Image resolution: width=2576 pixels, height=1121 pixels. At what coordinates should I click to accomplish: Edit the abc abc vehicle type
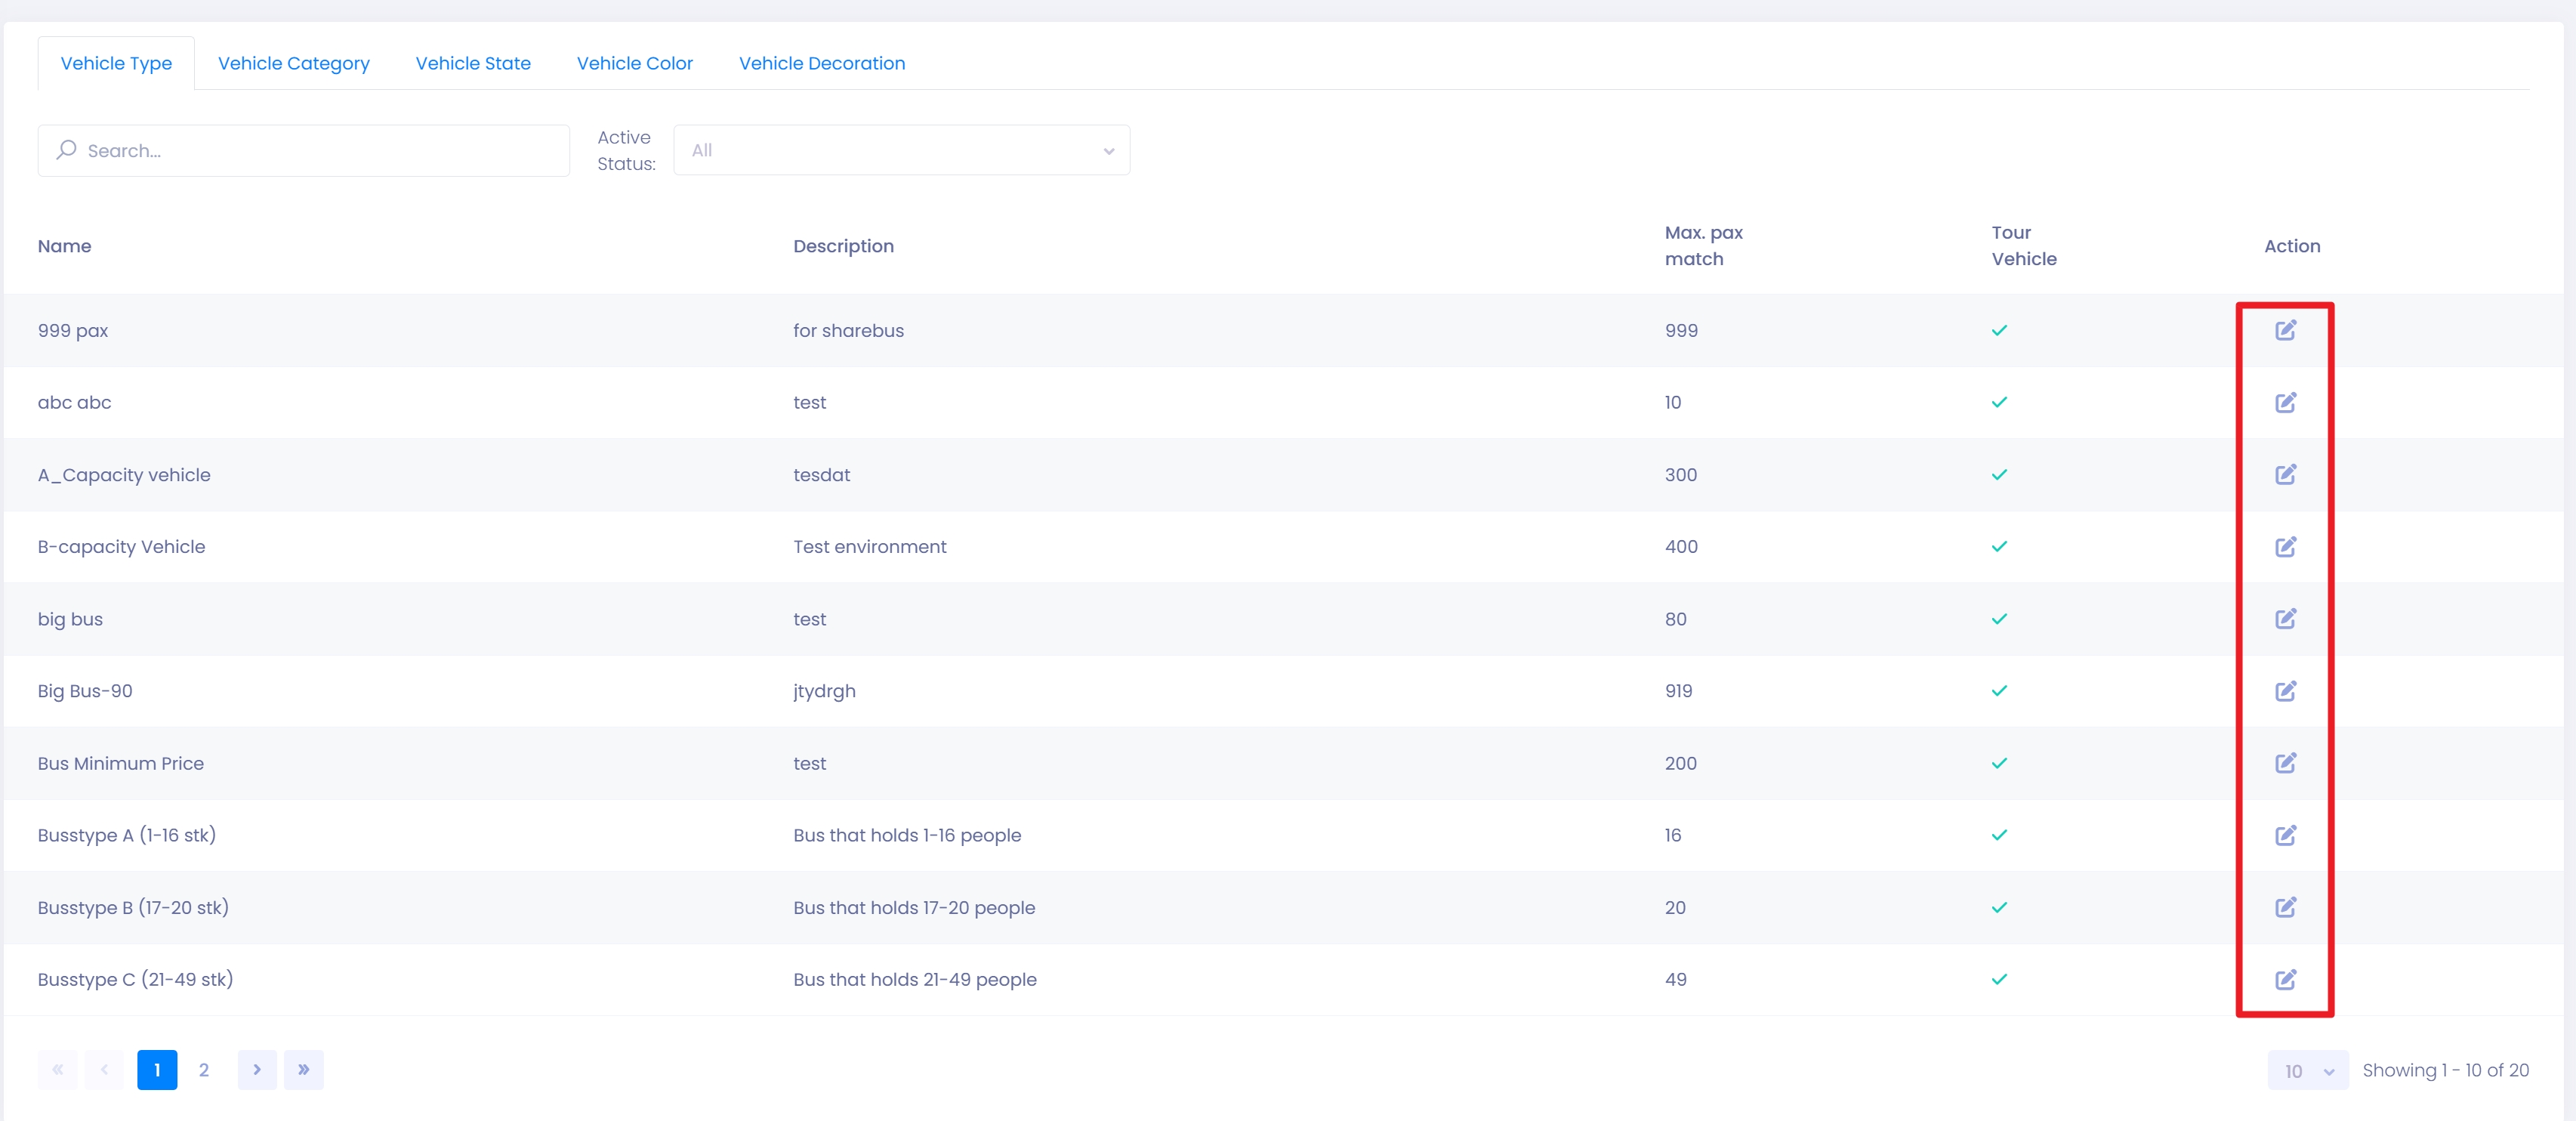2285,402
